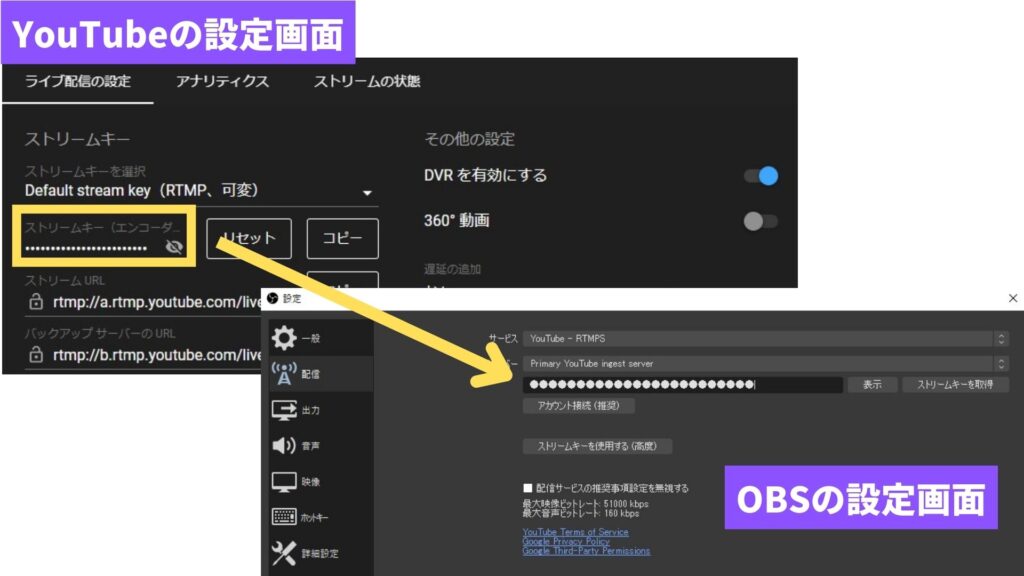The height and width of the screenshot is (576, 1024).
Task: Open Google Privacy Policy link
Action: 566,541
